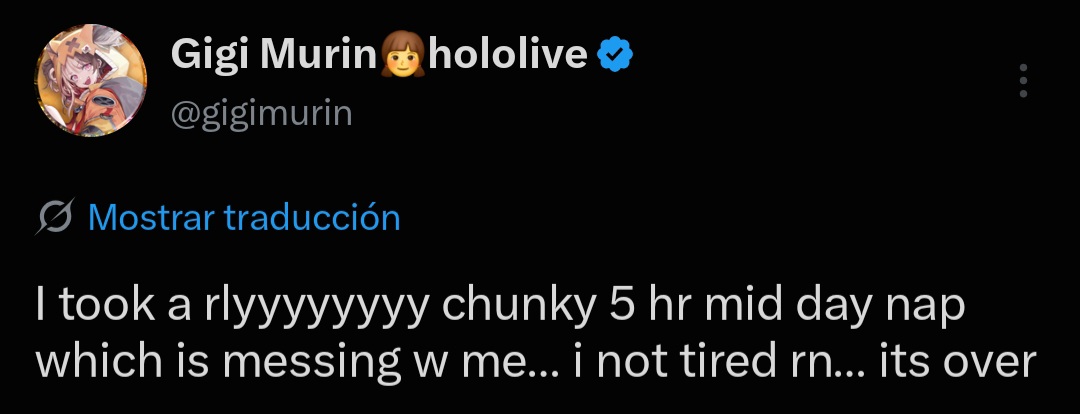The image size is (1080, 414).
Task: Open the @gigimurin handle profile
Action: pos(262,113)
